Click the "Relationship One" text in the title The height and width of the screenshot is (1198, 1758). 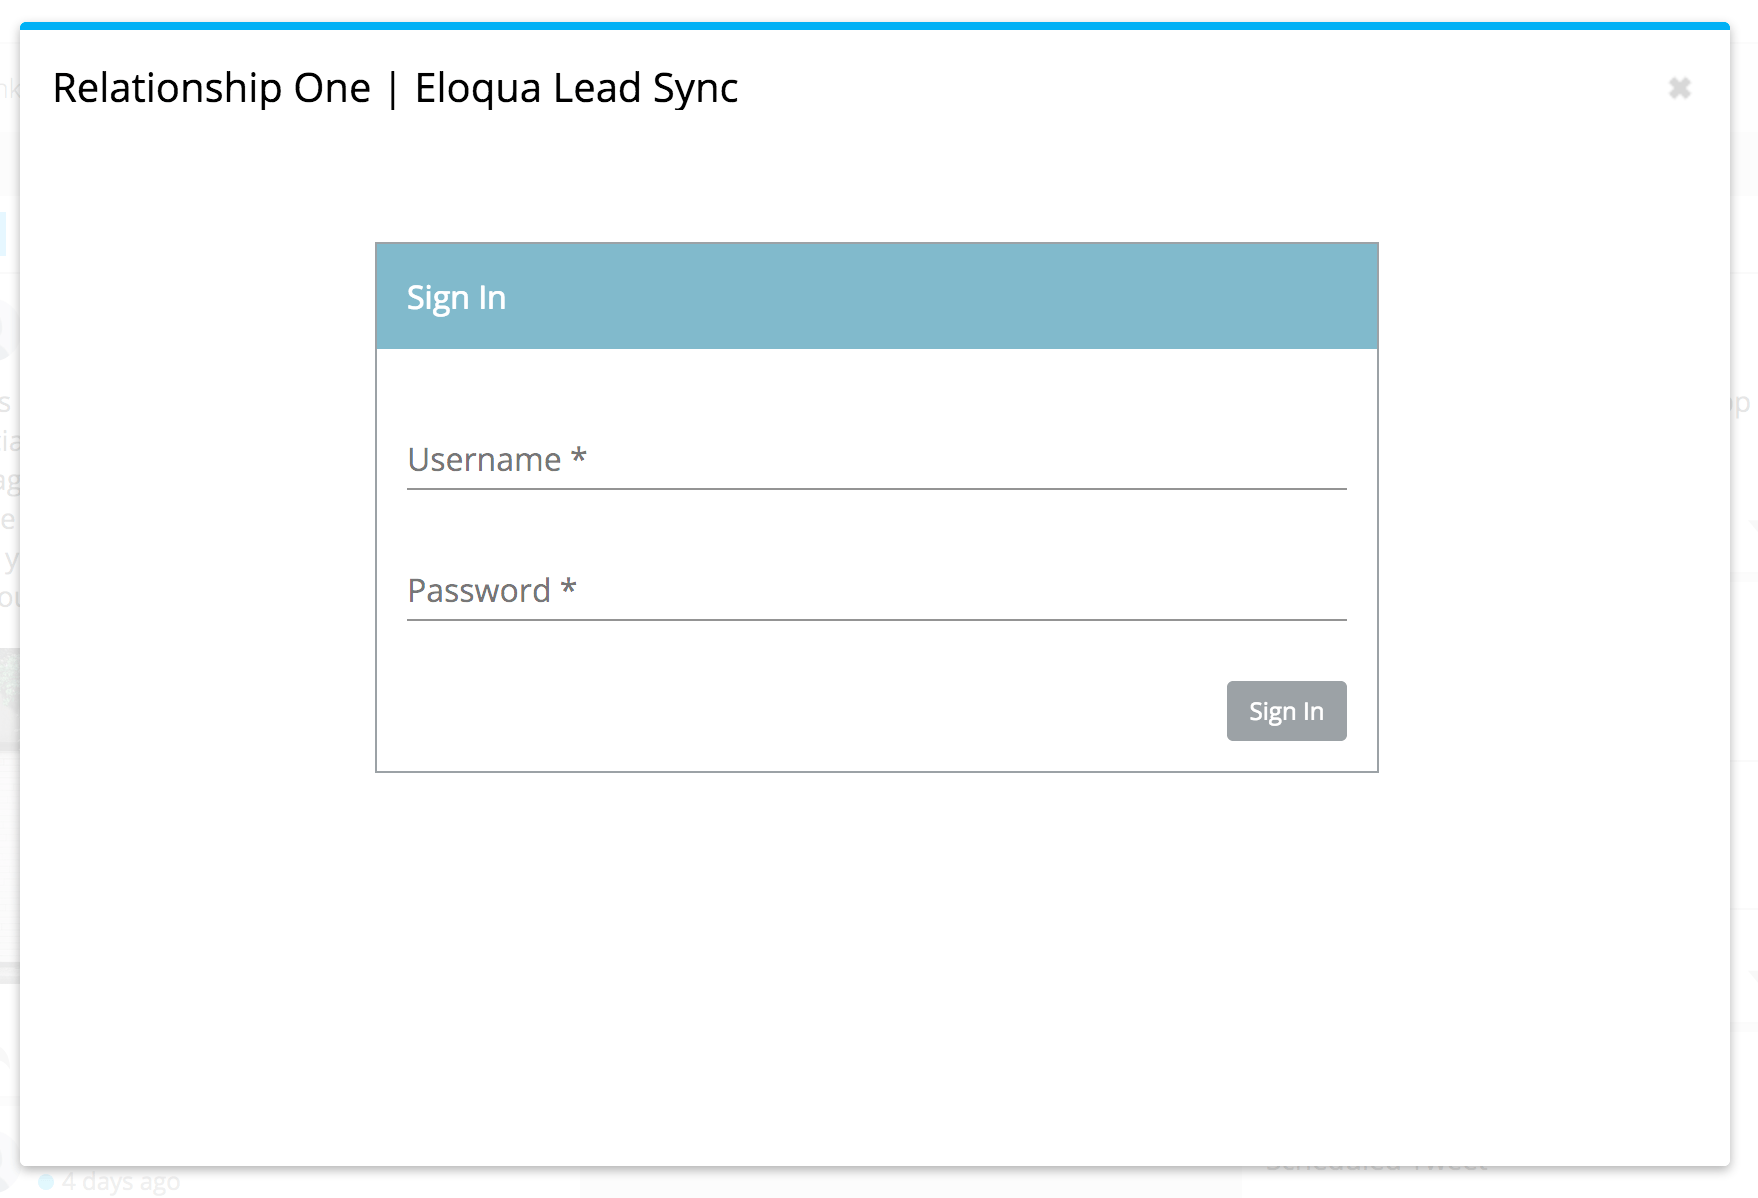coord(211,88)
